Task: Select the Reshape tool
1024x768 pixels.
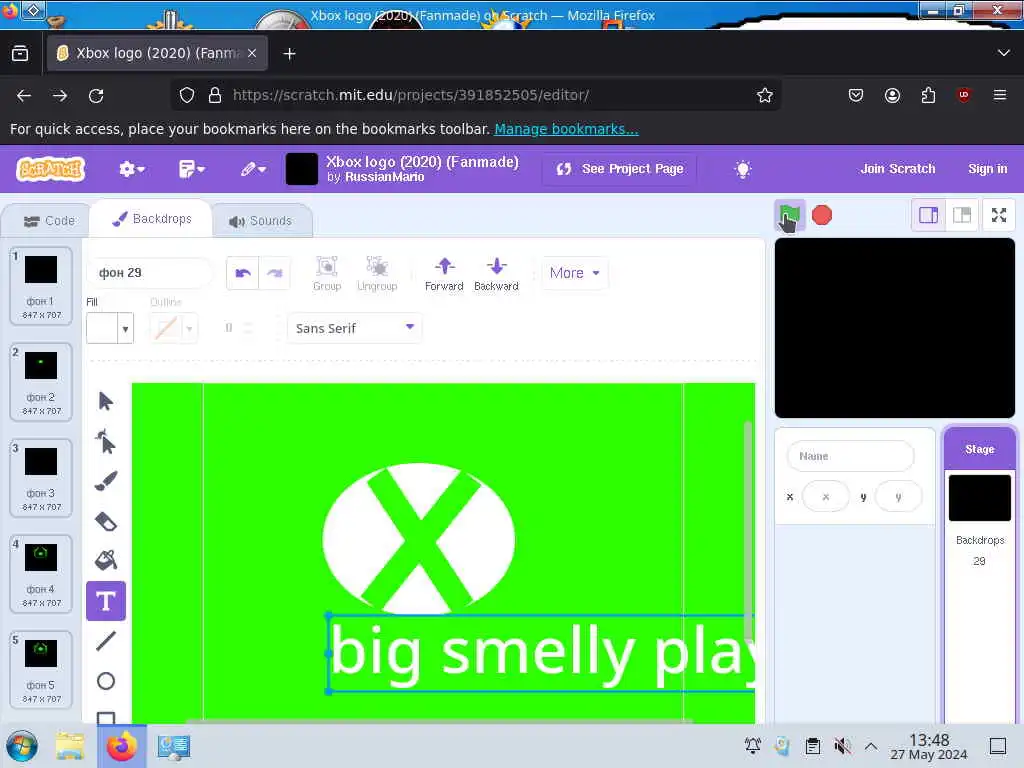Action: (x=106, y=441)
